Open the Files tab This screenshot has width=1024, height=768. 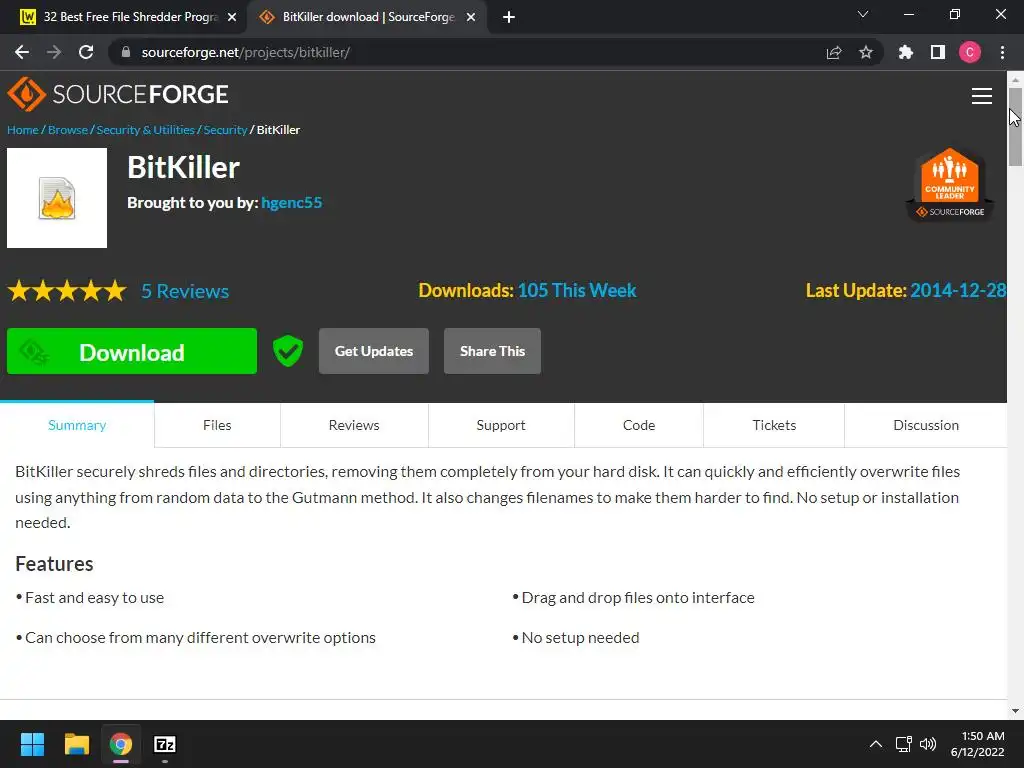tap(217, 425)
